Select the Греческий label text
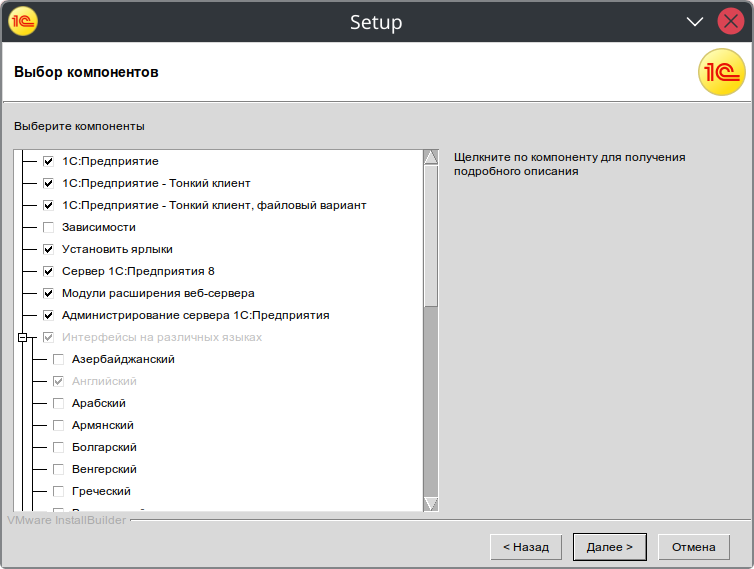Image resolution: width=754 pixels, height=569 pixels. coord(101,492)
